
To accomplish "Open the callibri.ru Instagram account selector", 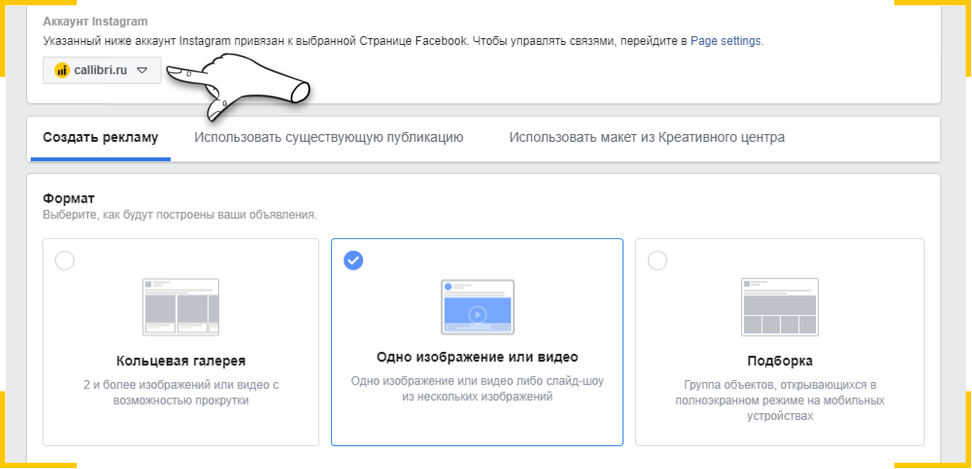I will [x=101, y=70].
